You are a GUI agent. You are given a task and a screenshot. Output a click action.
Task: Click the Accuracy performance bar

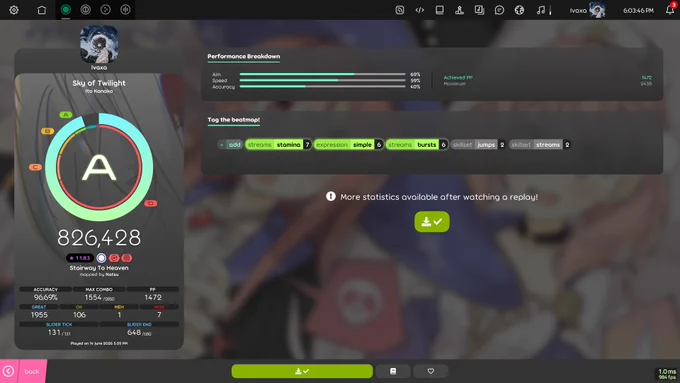[x=323, y=86]
